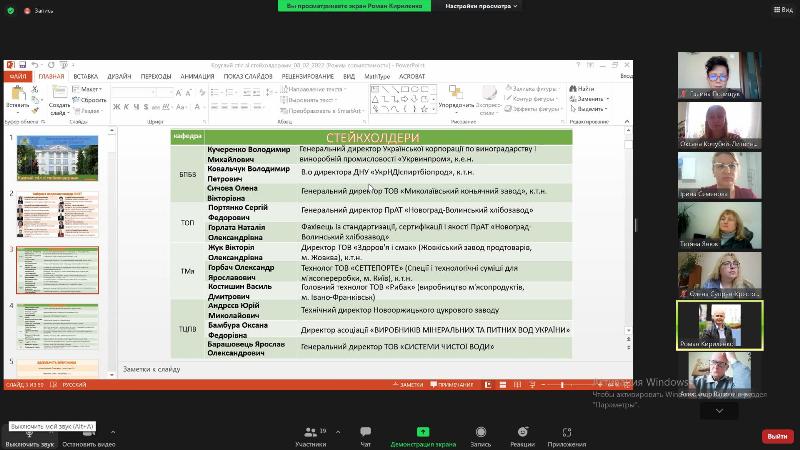
Task: Toggle italic (К) formatting
Action: 126,107
